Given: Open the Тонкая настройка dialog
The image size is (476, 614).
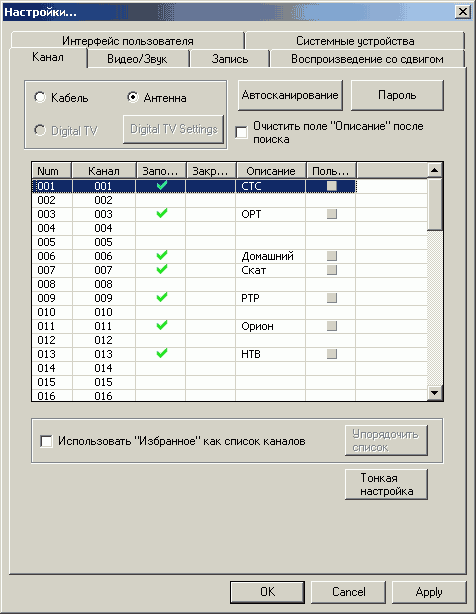Looking at the screenshot, I should [x=386, y=484].
